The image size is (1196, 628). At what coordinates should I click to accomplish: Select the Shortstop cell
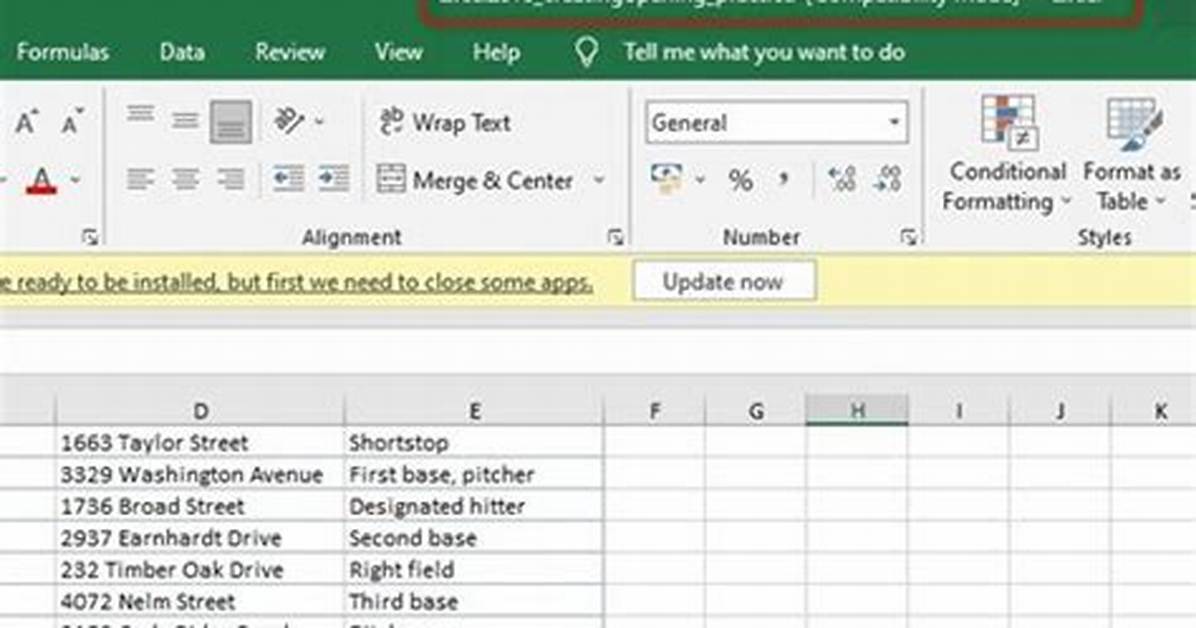point(474,443)
